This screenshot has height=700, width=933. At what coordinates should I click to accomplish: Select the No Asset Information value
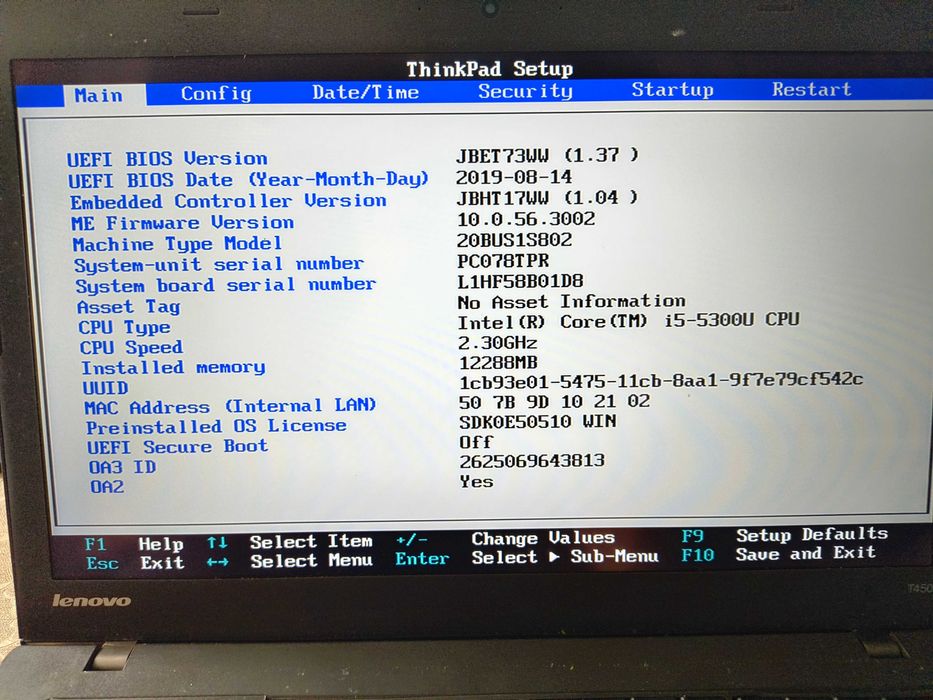[572, 301]
